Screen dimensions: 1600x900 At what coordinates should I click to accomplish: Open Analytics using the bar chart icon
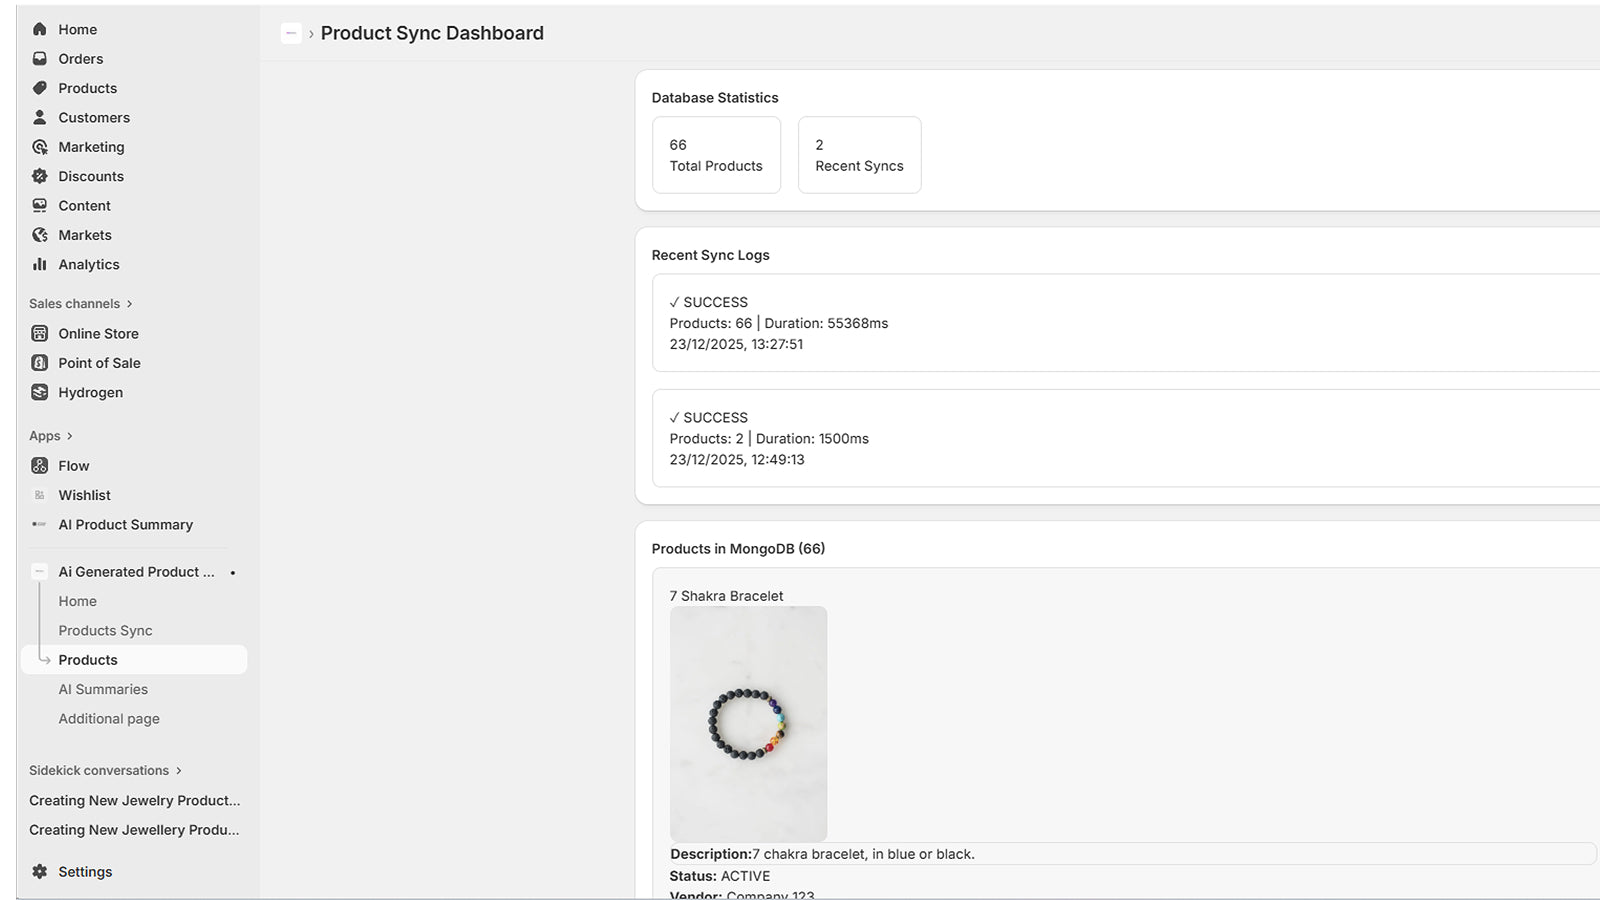click(x=40, y=264)
